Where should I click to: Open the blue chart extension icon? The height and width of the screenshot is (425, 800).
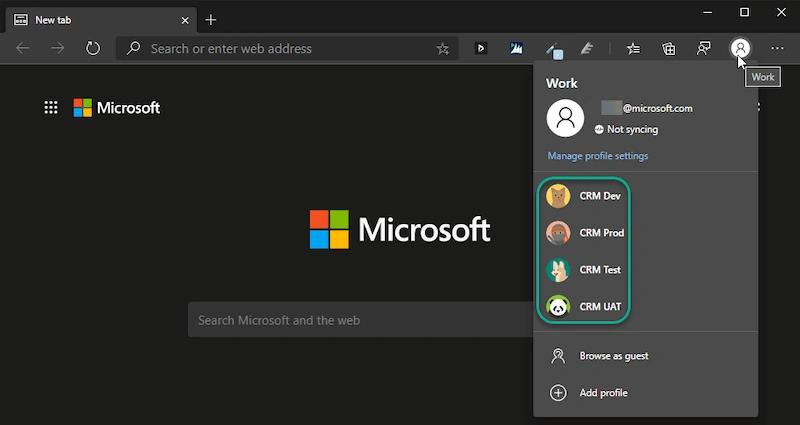(516, 48)
